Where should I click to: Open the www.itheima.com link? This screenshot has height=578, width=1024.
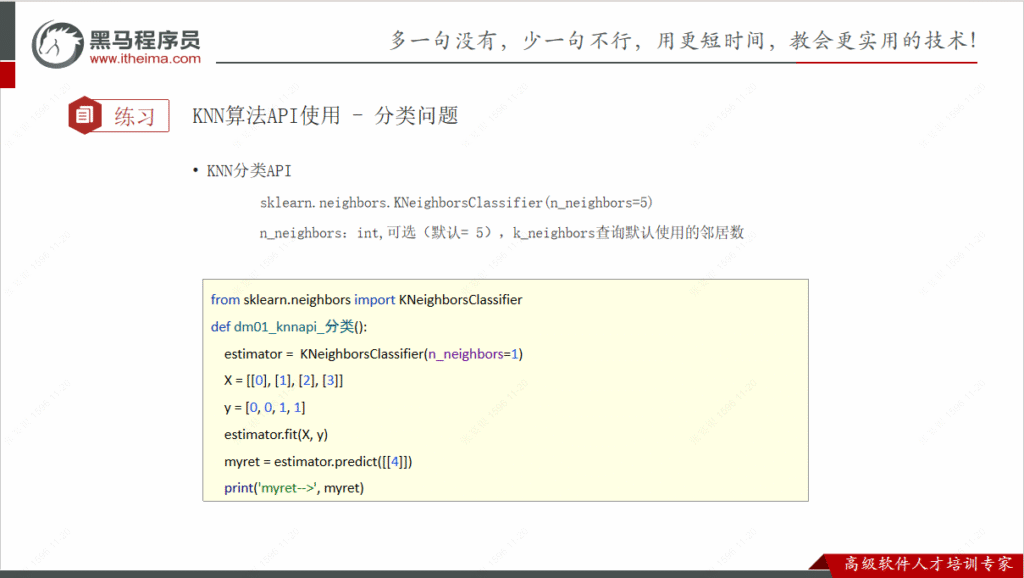[145, 59]
